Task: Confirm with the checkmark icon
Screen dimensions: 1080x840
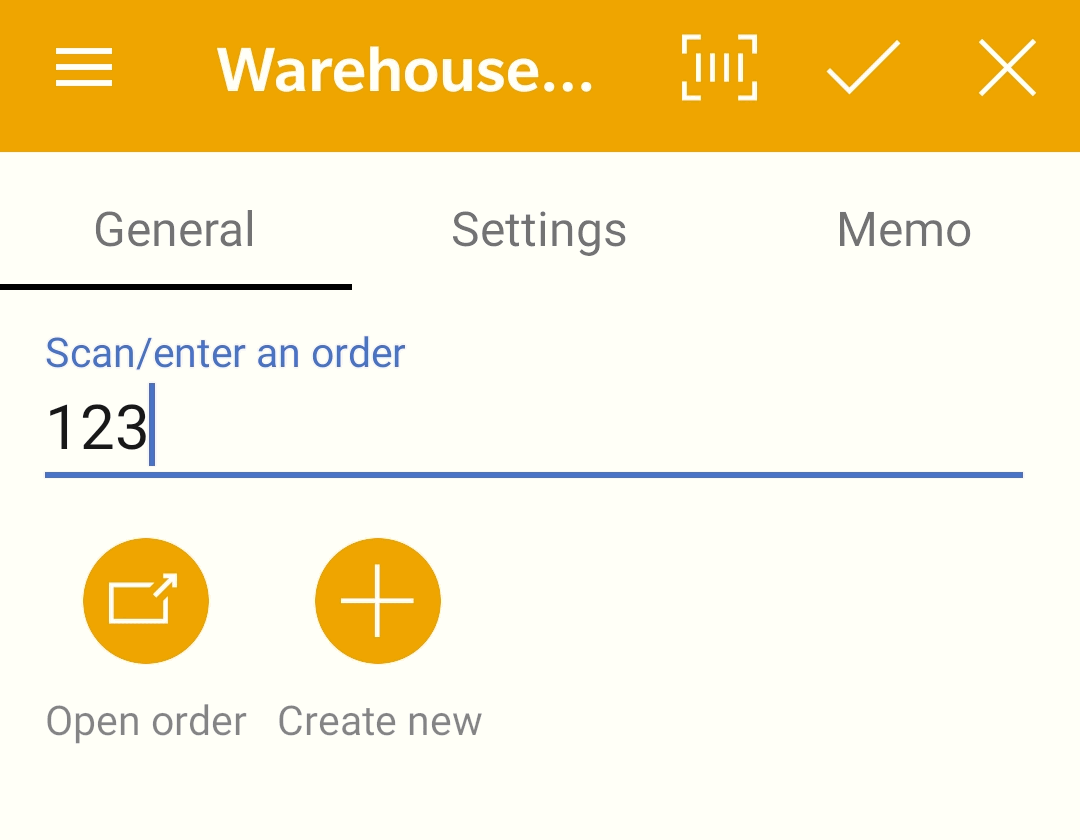Action: (x=863, y=67)
